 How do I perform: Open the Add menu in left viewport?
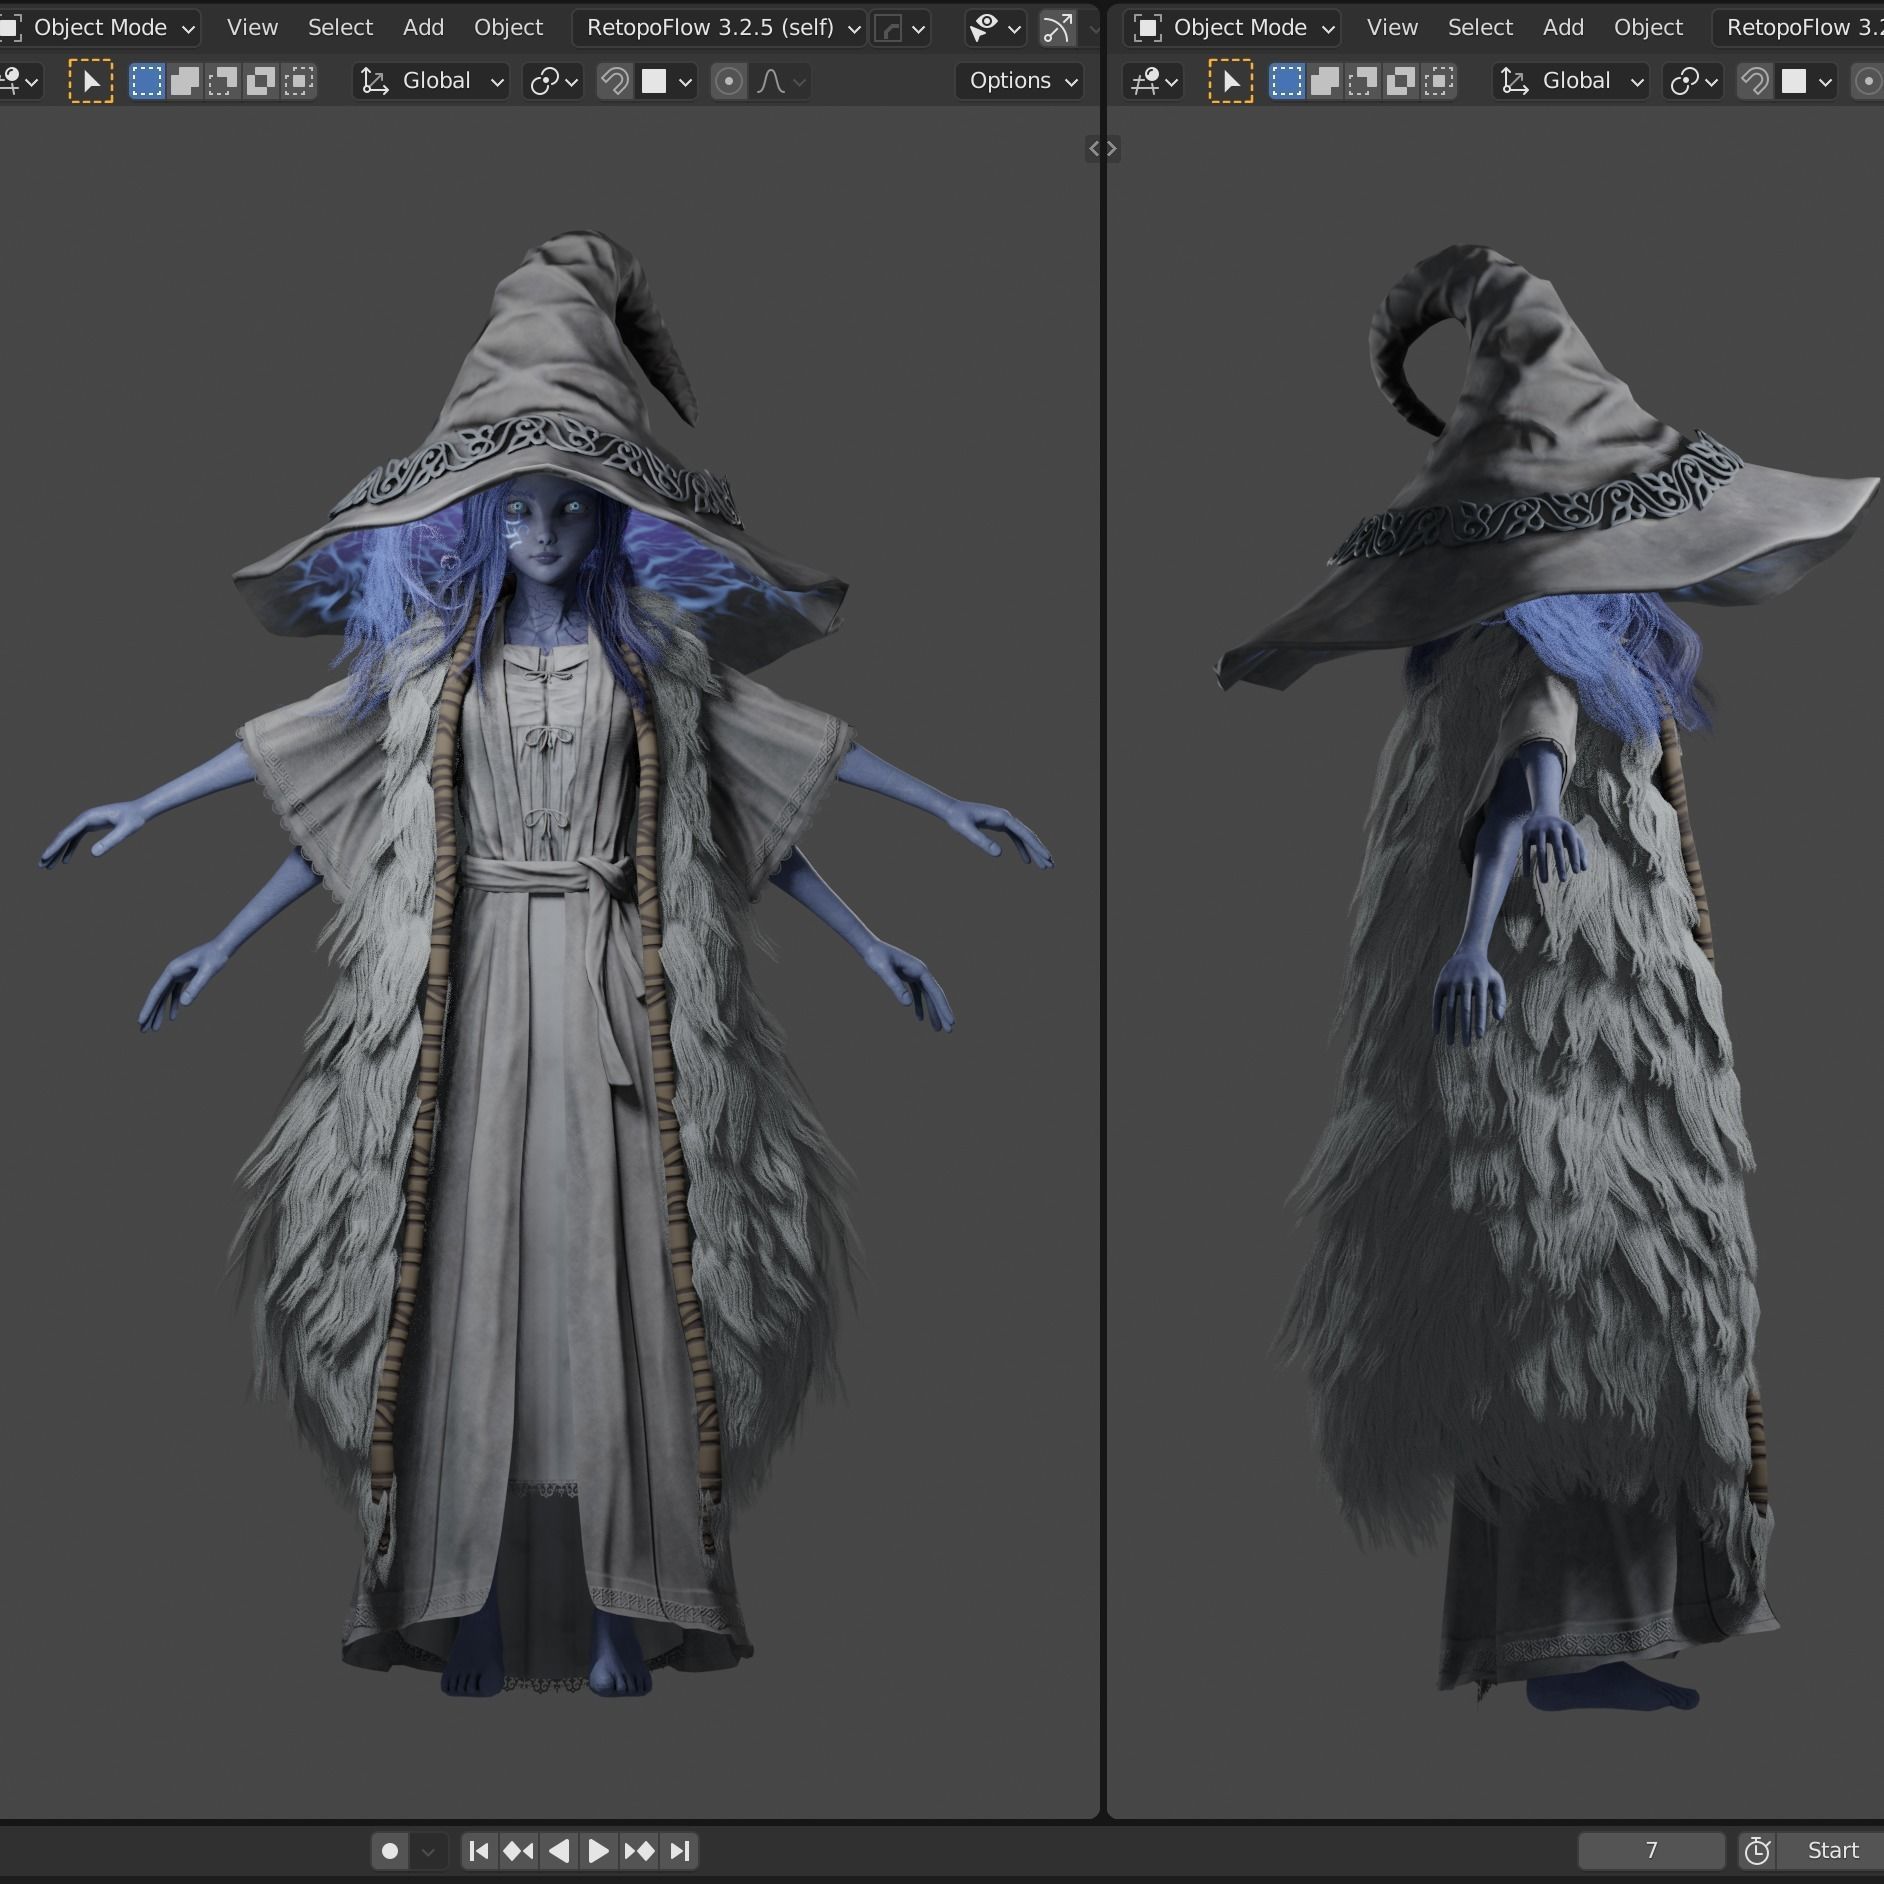(423, 27)
